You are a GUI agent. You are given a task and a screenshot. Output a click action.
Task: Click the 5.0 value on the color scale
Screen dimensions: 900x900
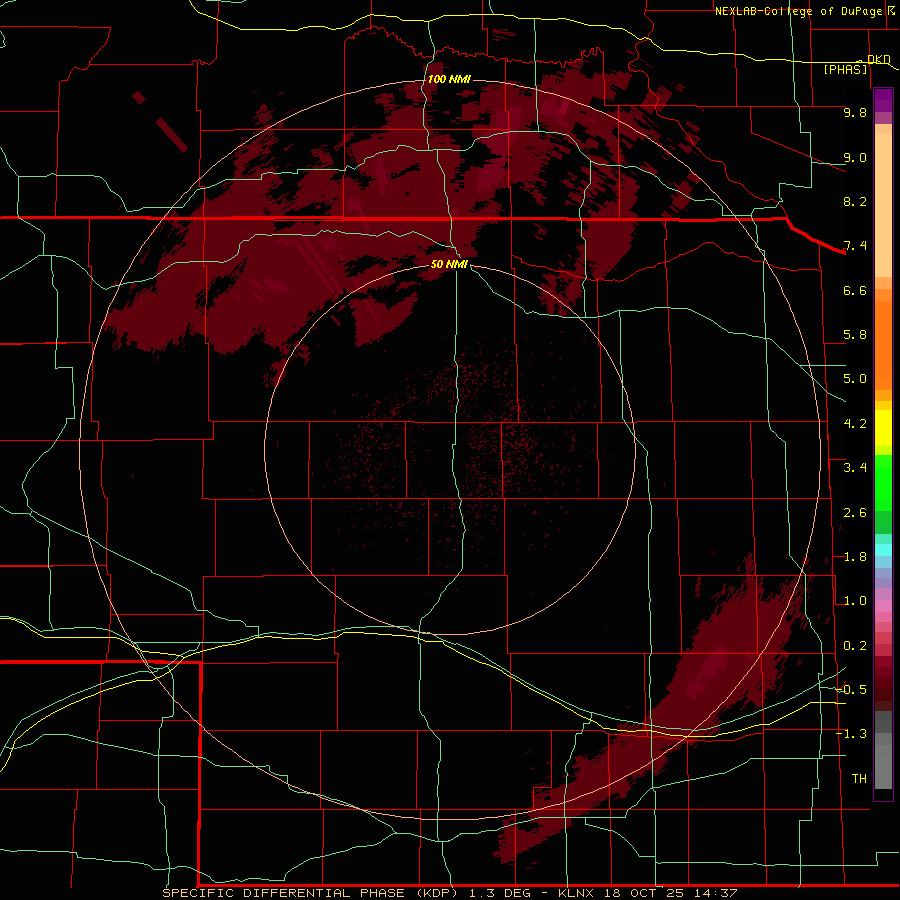point(855,379)
